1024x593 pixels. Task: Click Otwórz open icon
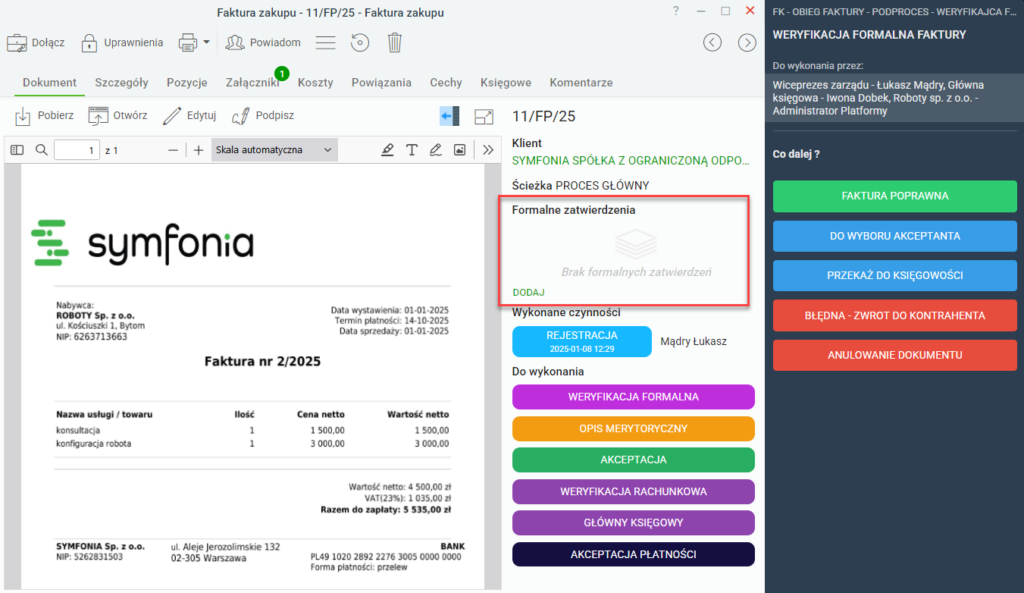[x=98, y=116]
